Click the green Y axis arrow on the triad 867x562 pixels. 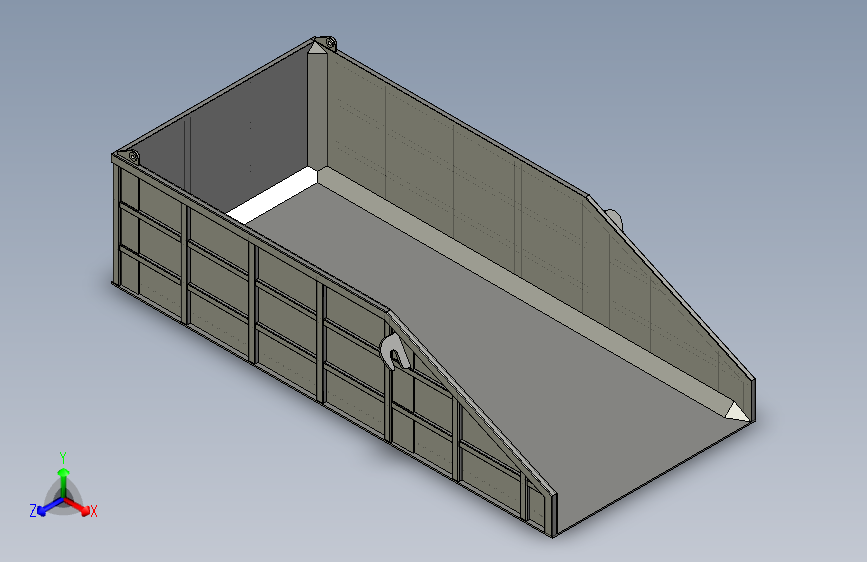click(64, 481)
